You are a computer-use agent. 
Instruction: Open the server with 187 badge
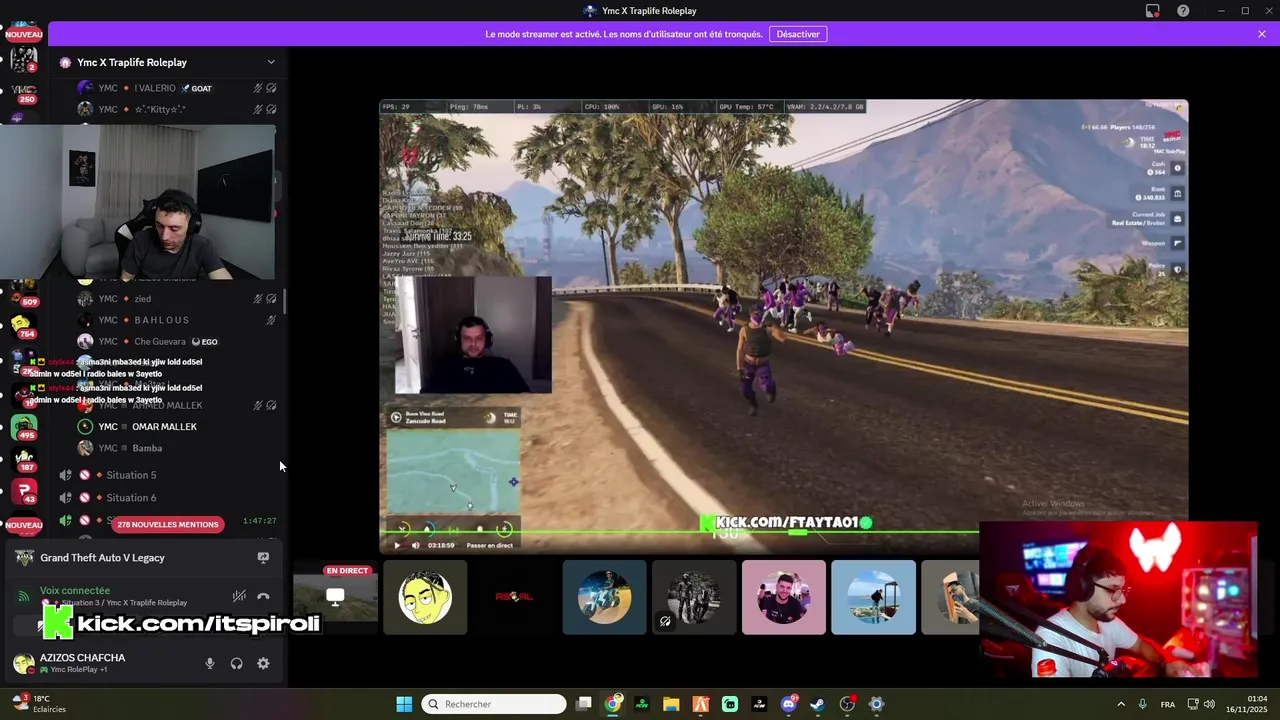(24, 459)
